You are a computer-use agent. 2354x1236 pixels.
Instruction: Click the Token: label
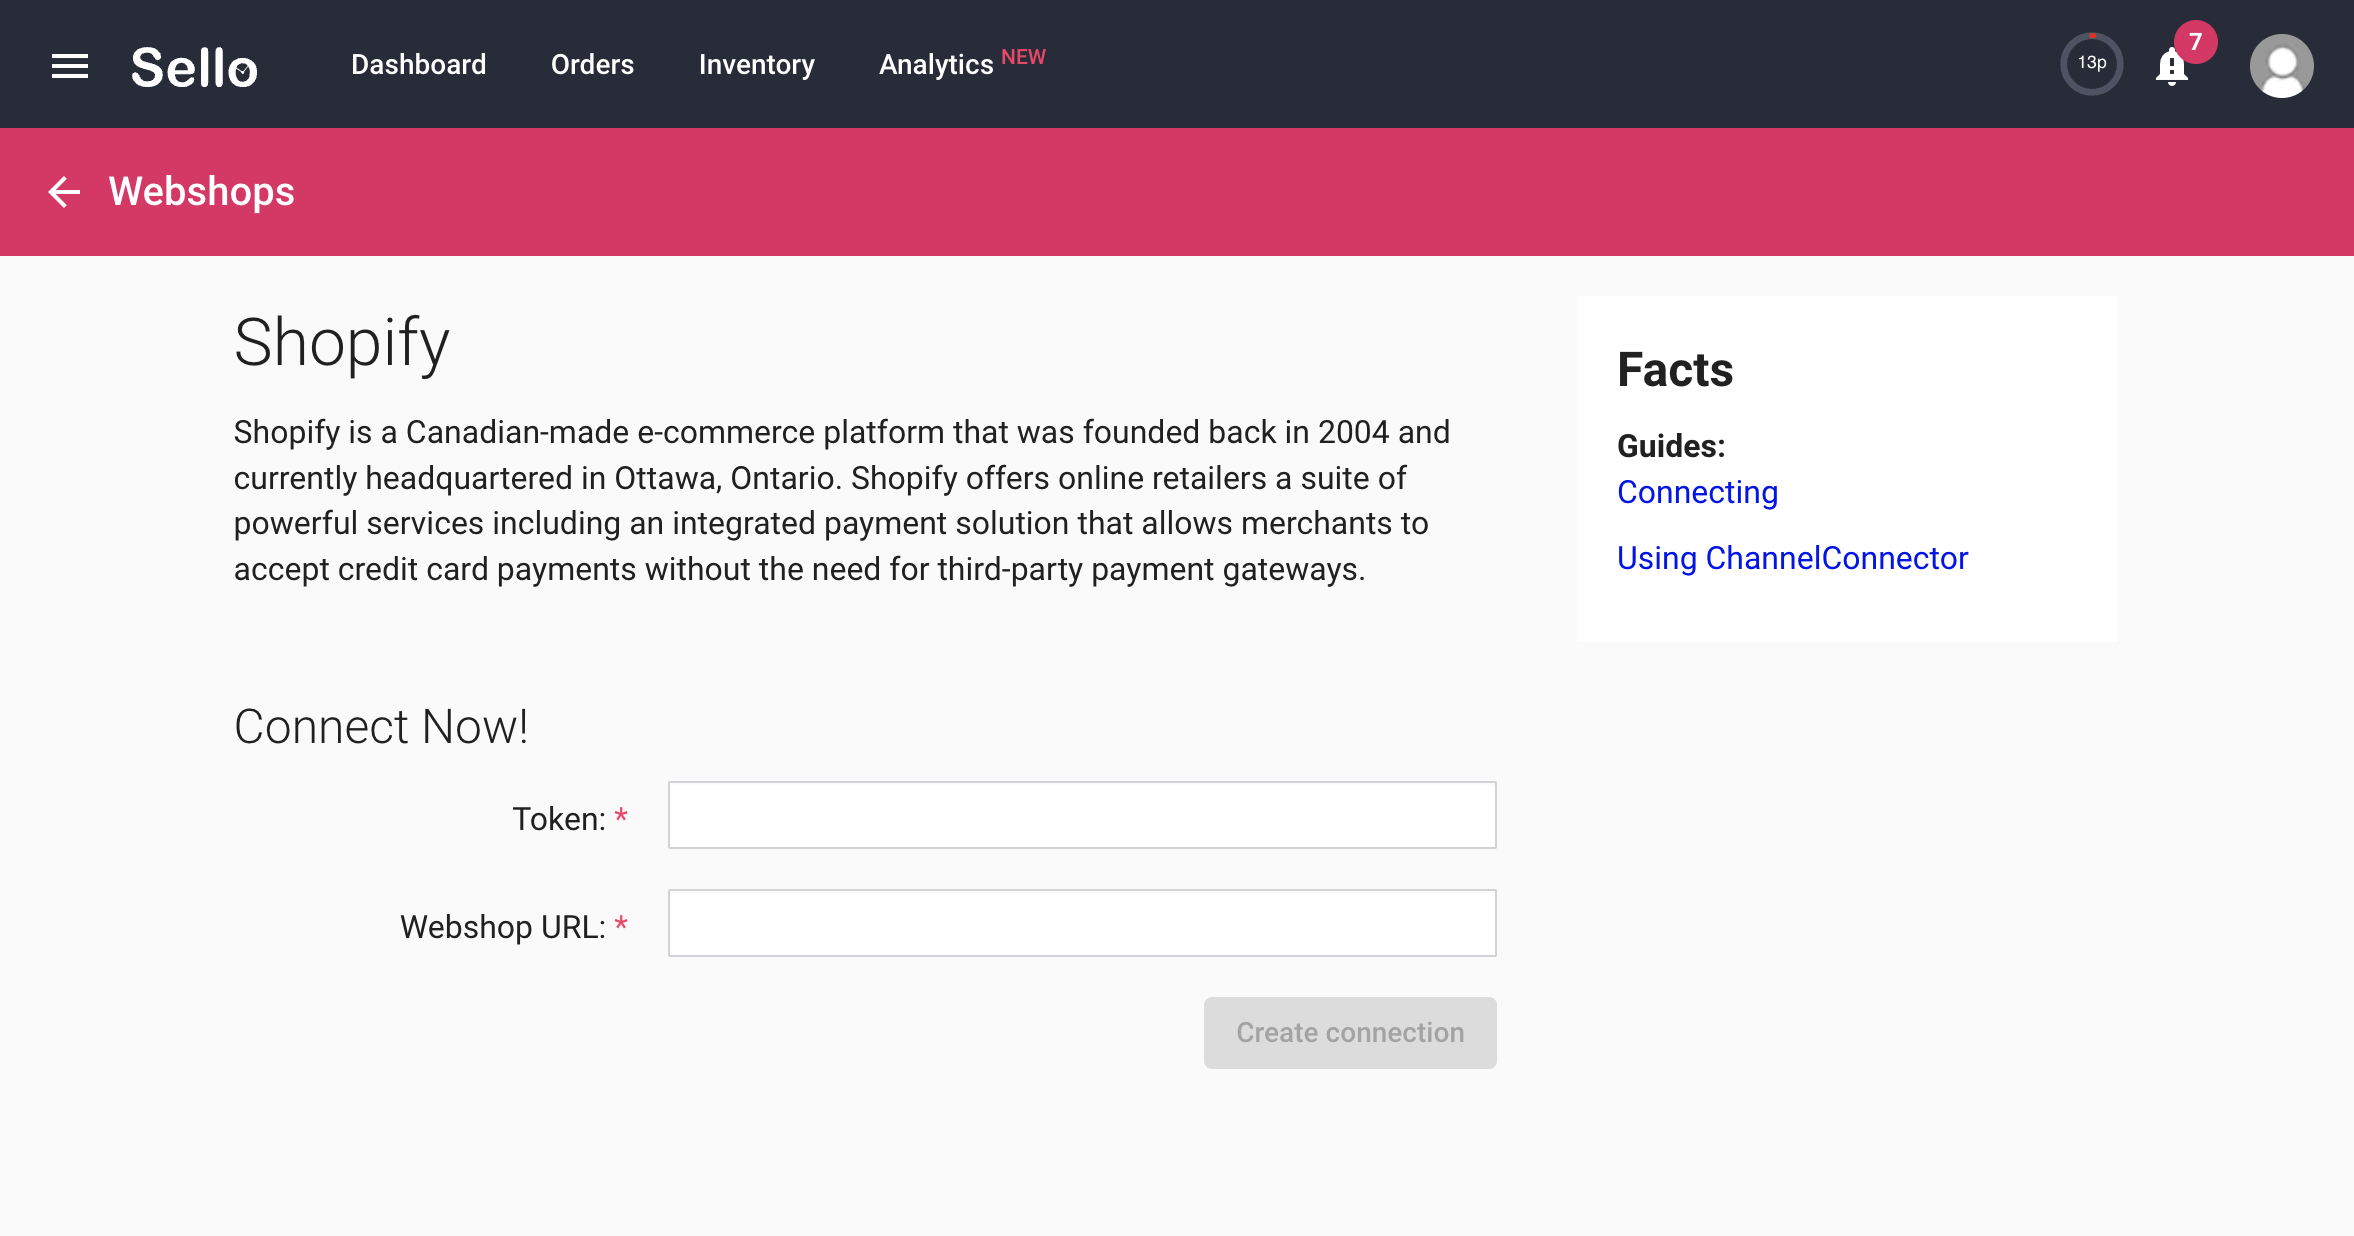[559, 819]
